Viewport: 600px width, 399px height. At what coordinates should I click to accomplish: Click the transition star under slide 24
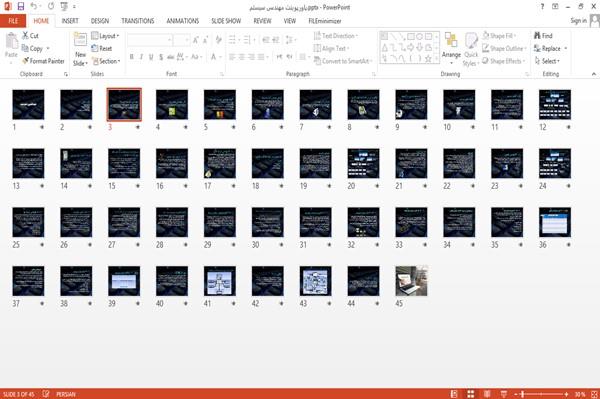click(569, 186)
